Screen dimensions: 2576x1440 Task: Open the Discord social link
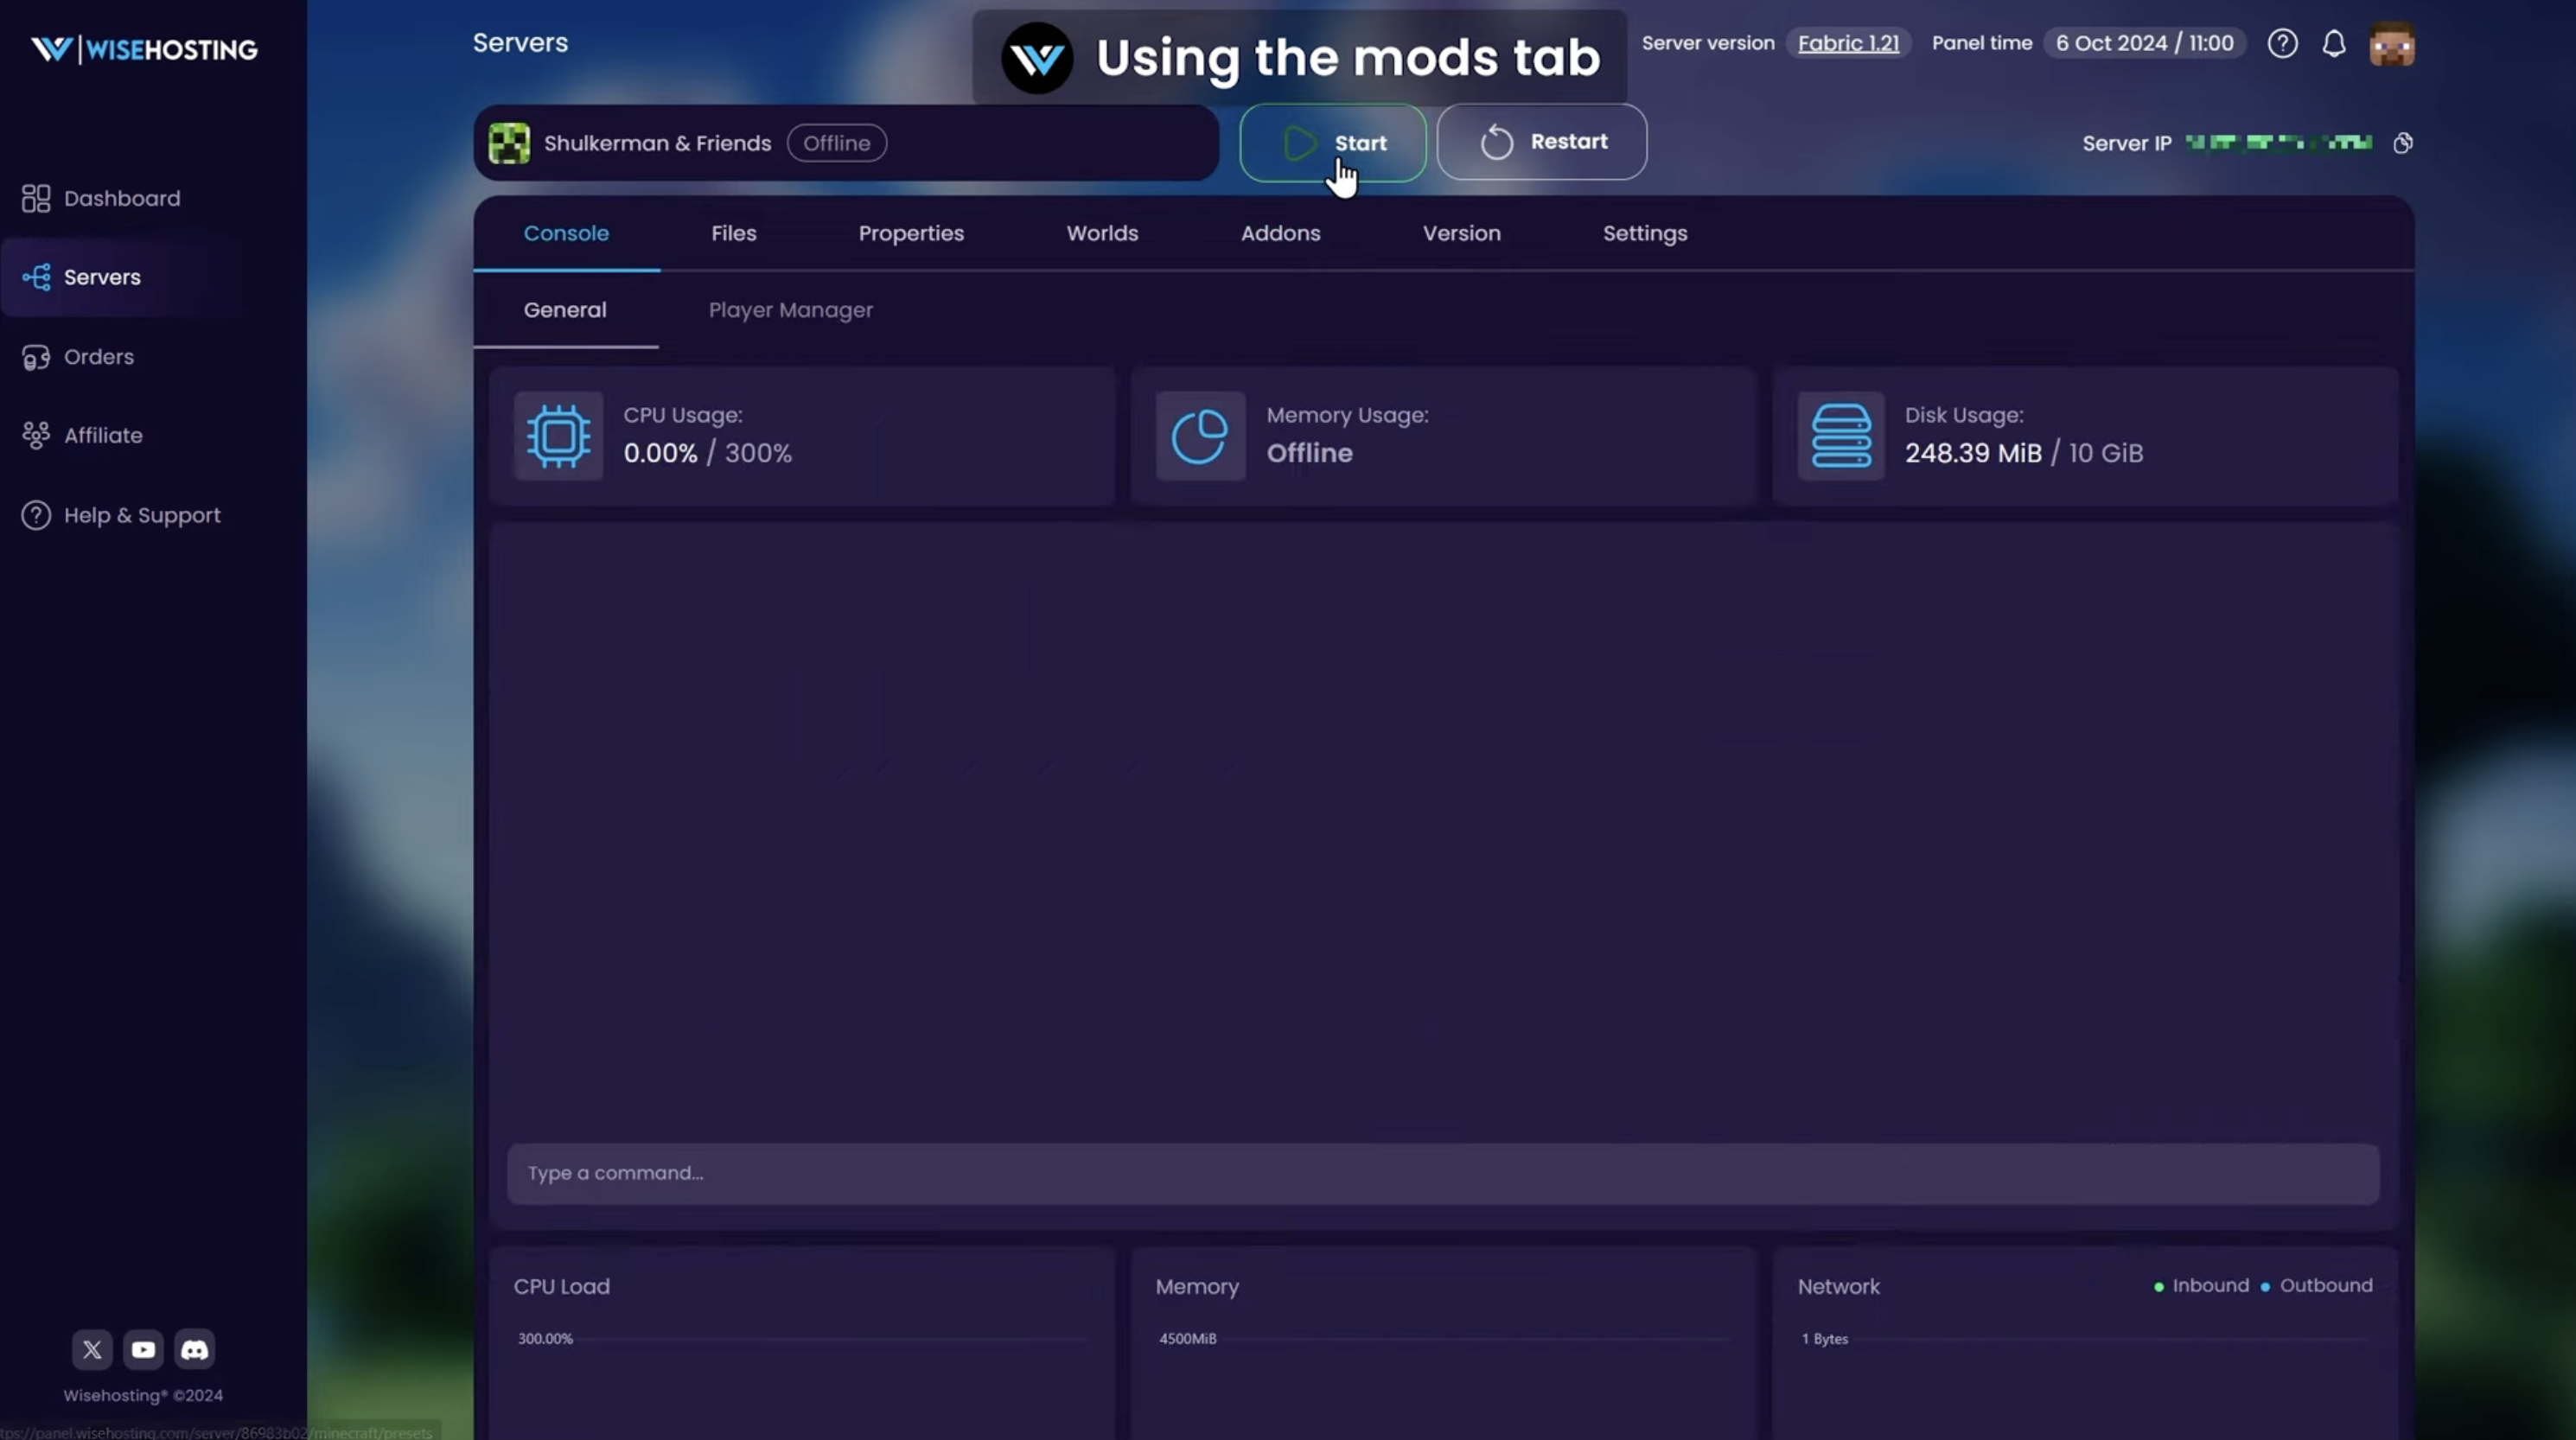pos(194,1349)
